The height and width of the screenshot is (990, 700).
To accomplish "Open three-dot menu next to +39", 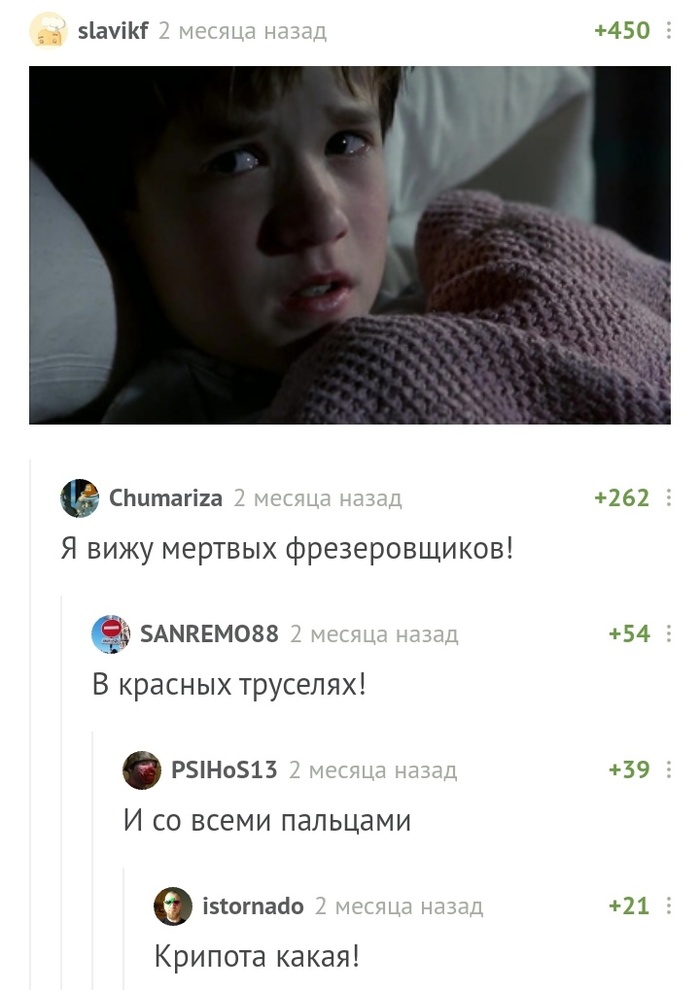I will click(x=668, y=770).
